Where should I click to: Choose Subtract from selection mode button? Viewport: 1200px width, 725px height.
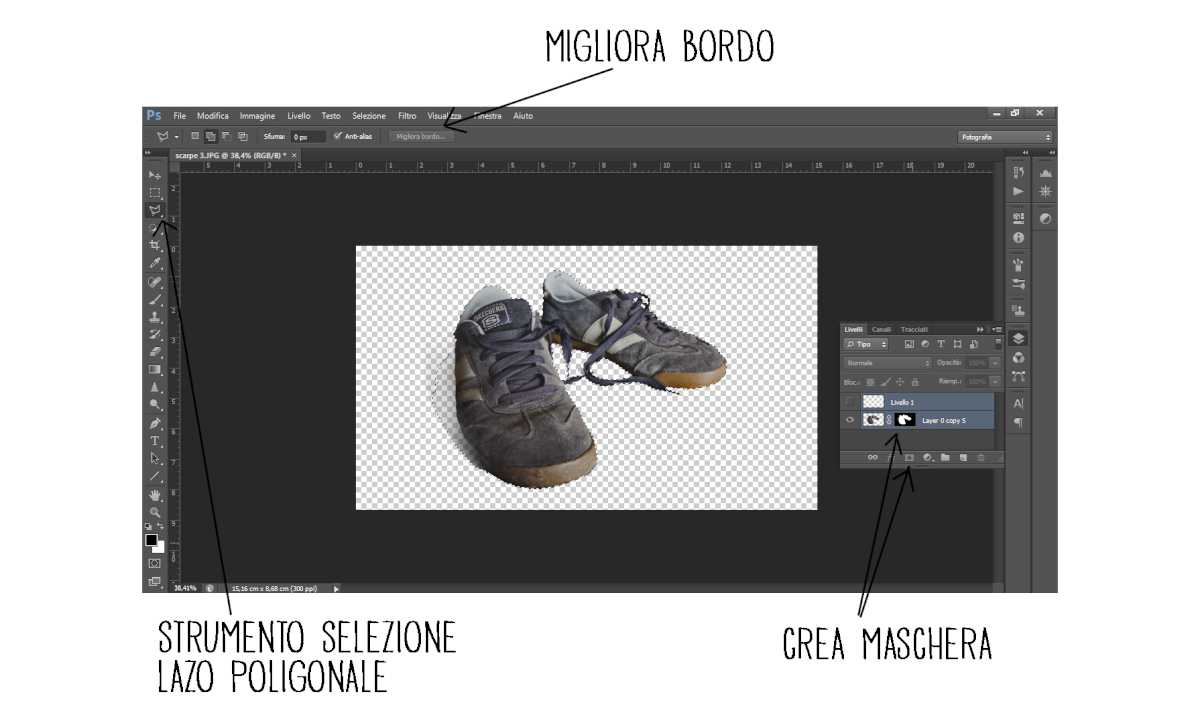(x=227, y=136)
